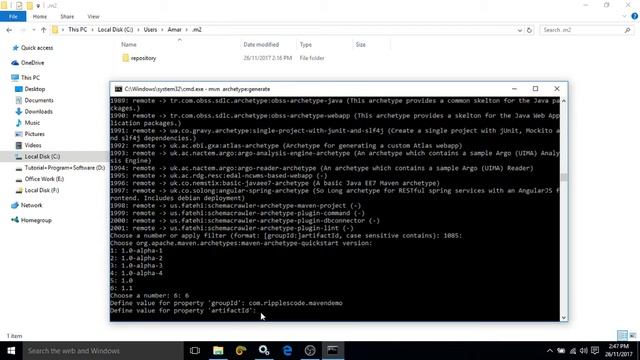Click Local Disk (C:) in breadcrumb

click(x=115, y=30)
